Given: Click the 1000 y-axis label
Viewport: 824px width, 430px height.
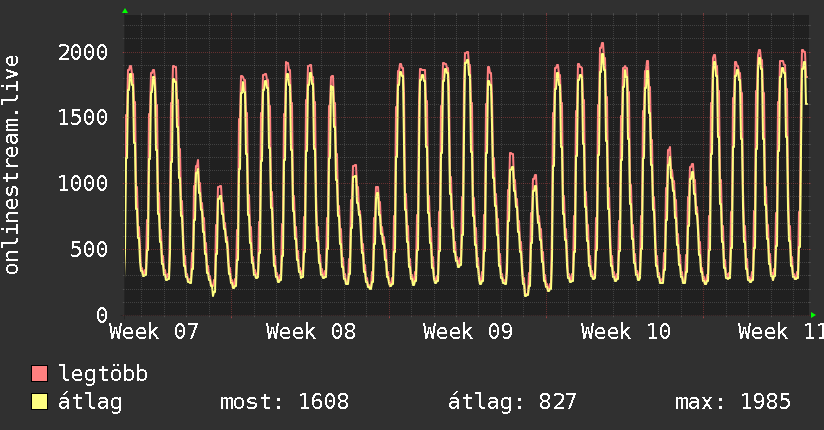Looking at the screenshot, I should (x=83, y=183).
